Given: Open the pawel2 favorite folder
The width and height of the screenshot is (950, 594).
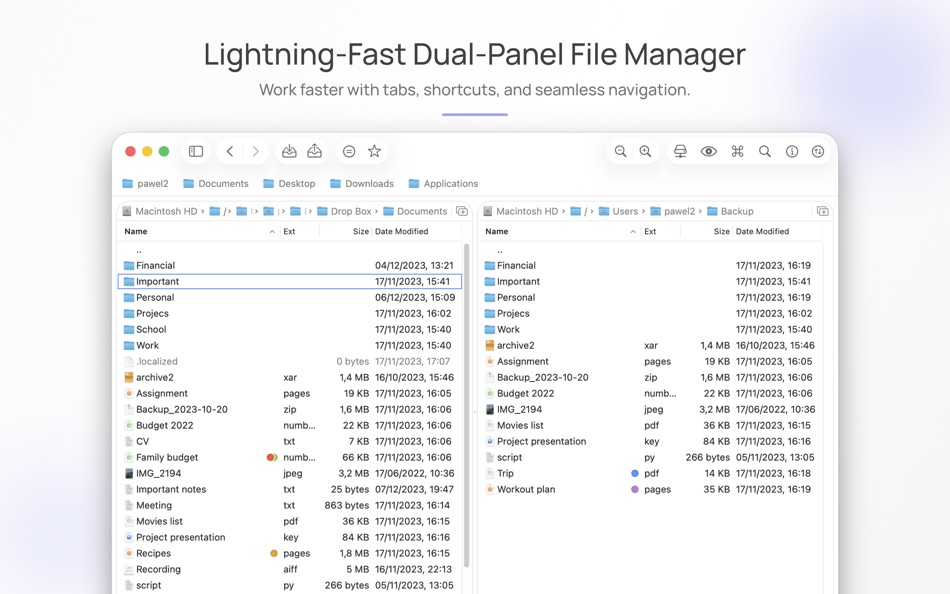Looking at the screenshot, I should click(x=145, y=184).
